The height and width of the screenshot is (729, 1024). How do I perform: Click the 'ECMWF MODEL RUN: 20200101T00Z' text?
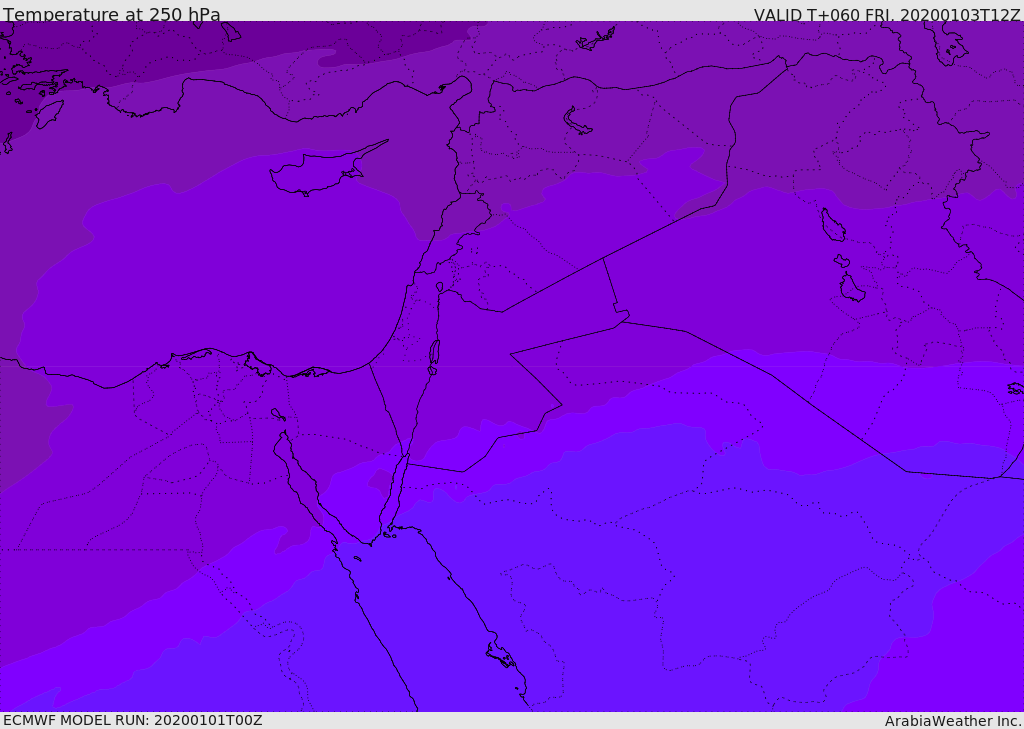(133, 720)
